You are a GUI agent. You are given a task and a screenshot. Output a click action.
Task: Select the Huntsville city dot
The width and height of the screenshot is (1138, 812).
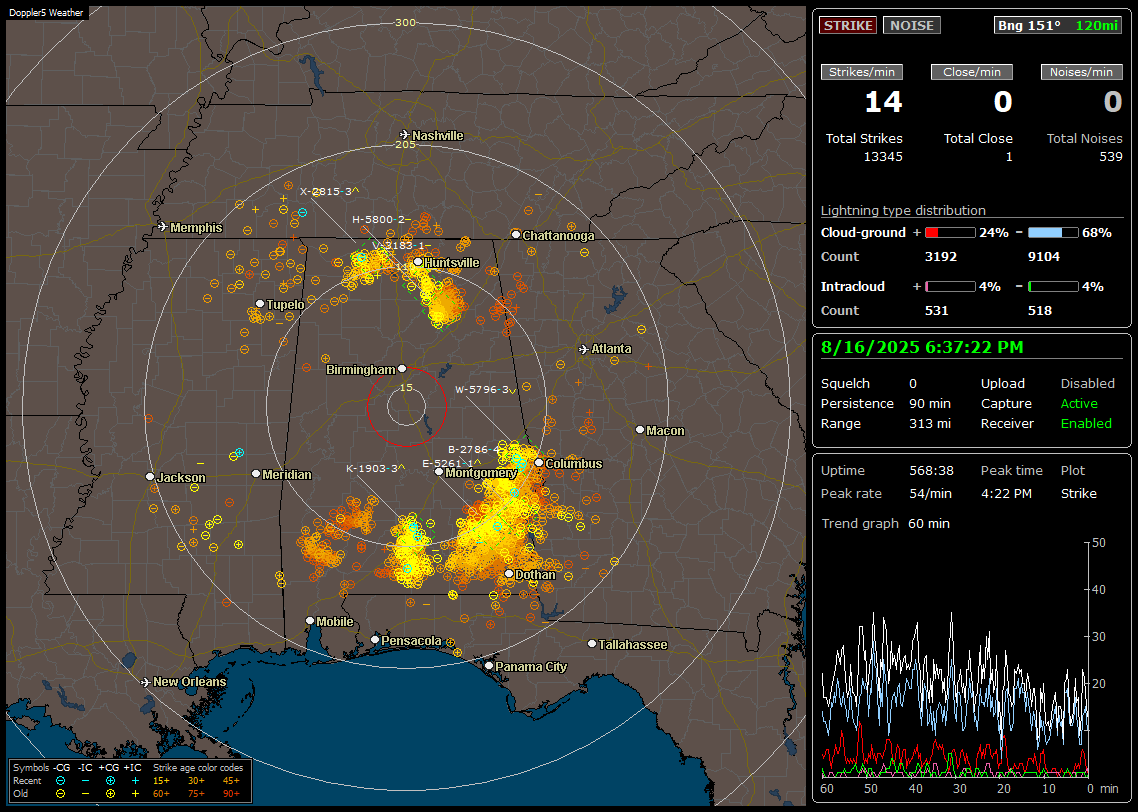pos(418,262)
